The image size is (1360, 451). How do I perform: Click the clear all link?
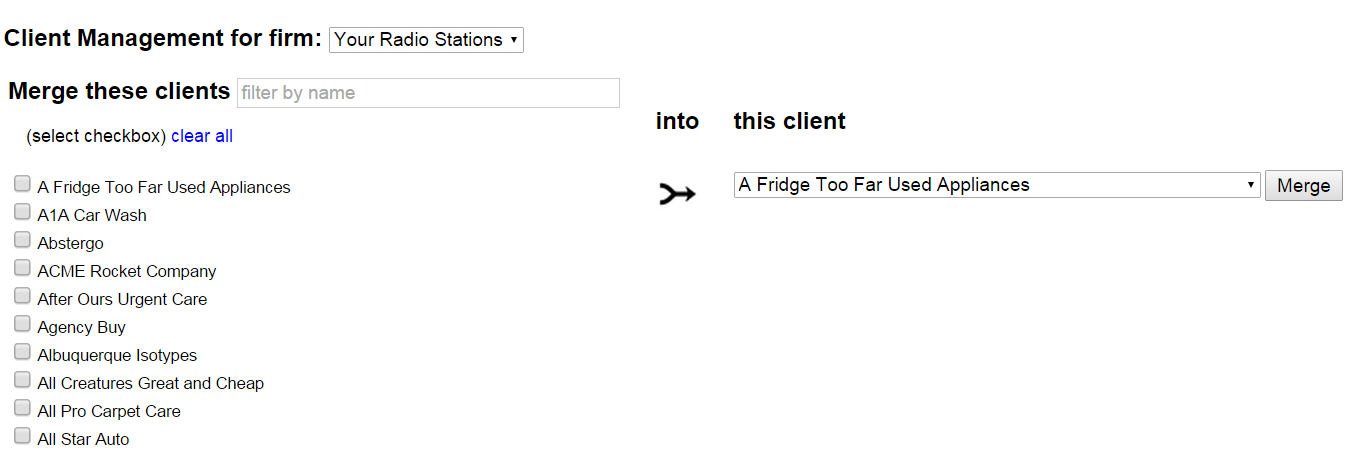point(202,136)
